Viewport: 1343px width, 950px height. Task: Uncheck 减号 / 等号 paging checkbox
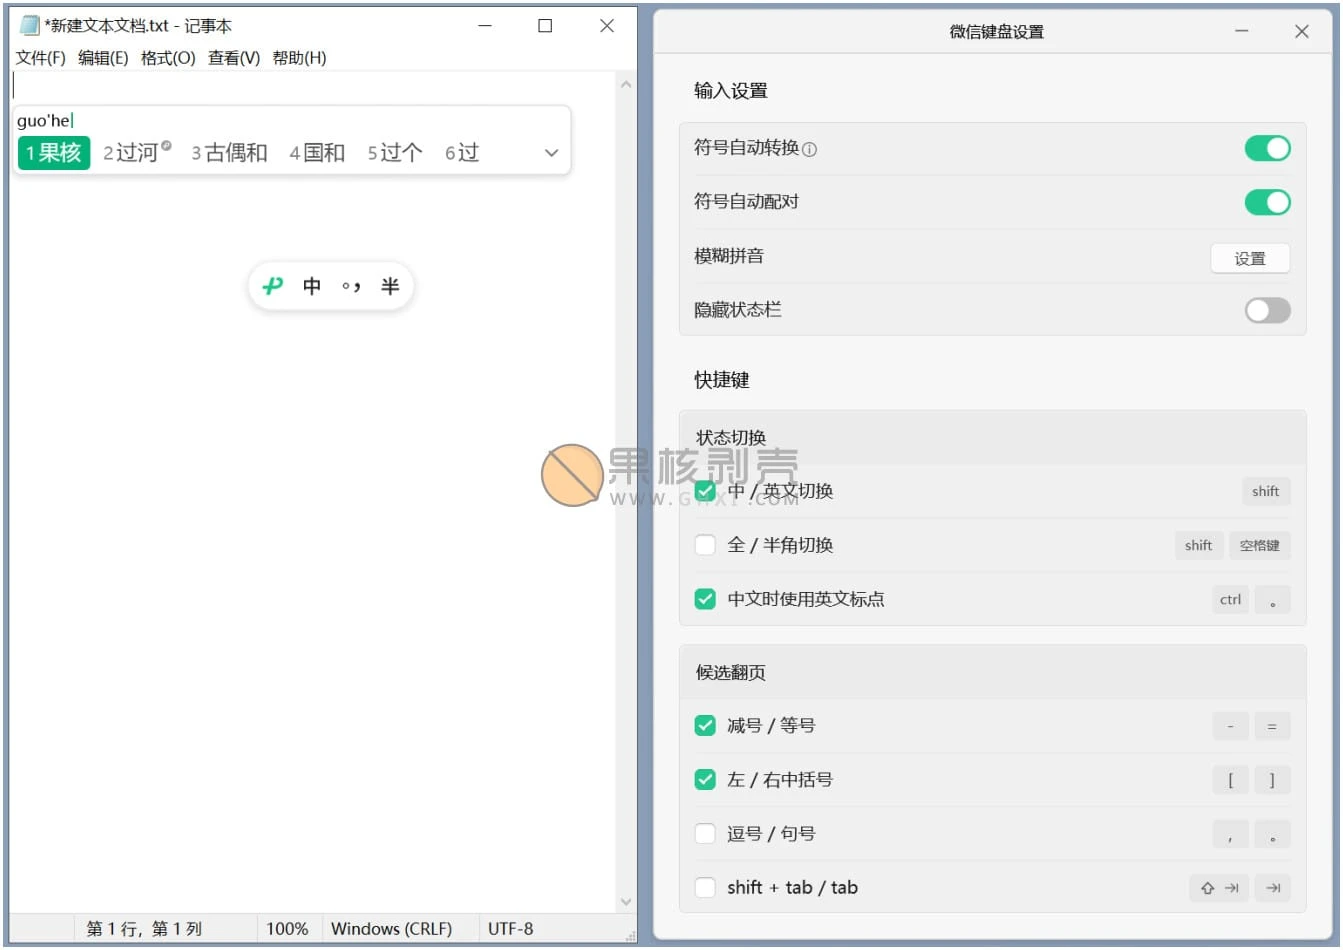pos(705,725)
